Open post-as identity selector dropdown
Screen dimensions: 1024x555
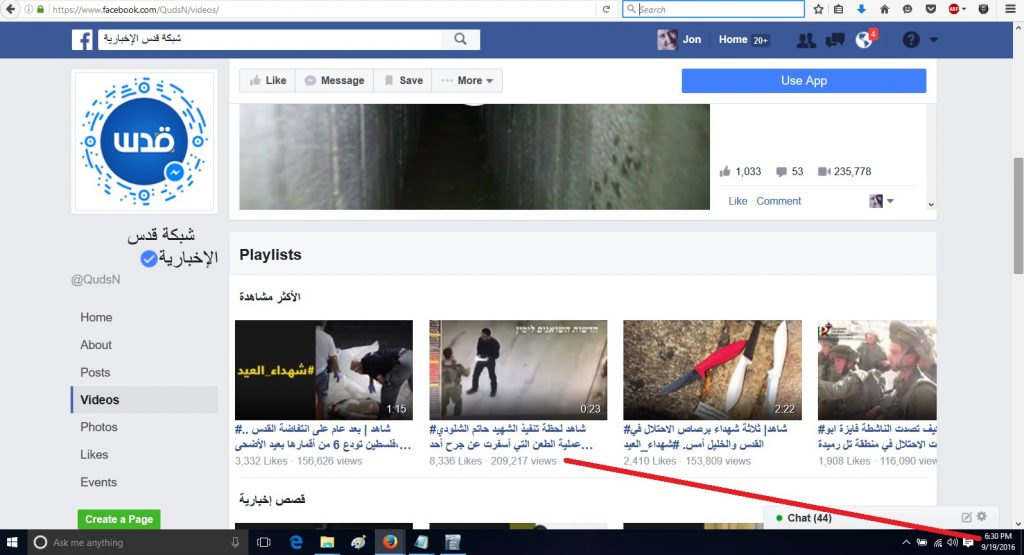[882, 201]
